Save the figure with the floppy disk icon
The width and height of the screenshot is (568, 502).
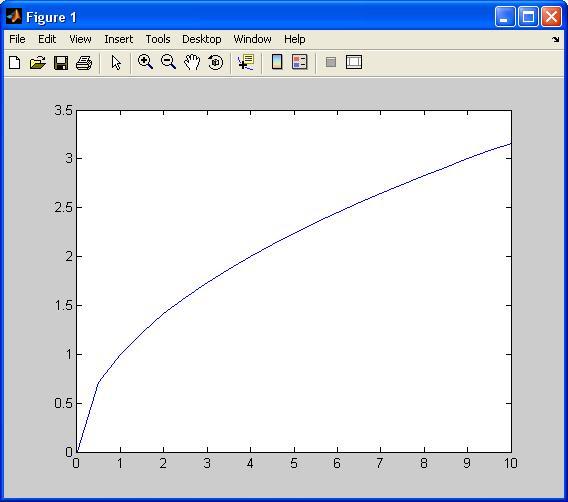(61, 63)
